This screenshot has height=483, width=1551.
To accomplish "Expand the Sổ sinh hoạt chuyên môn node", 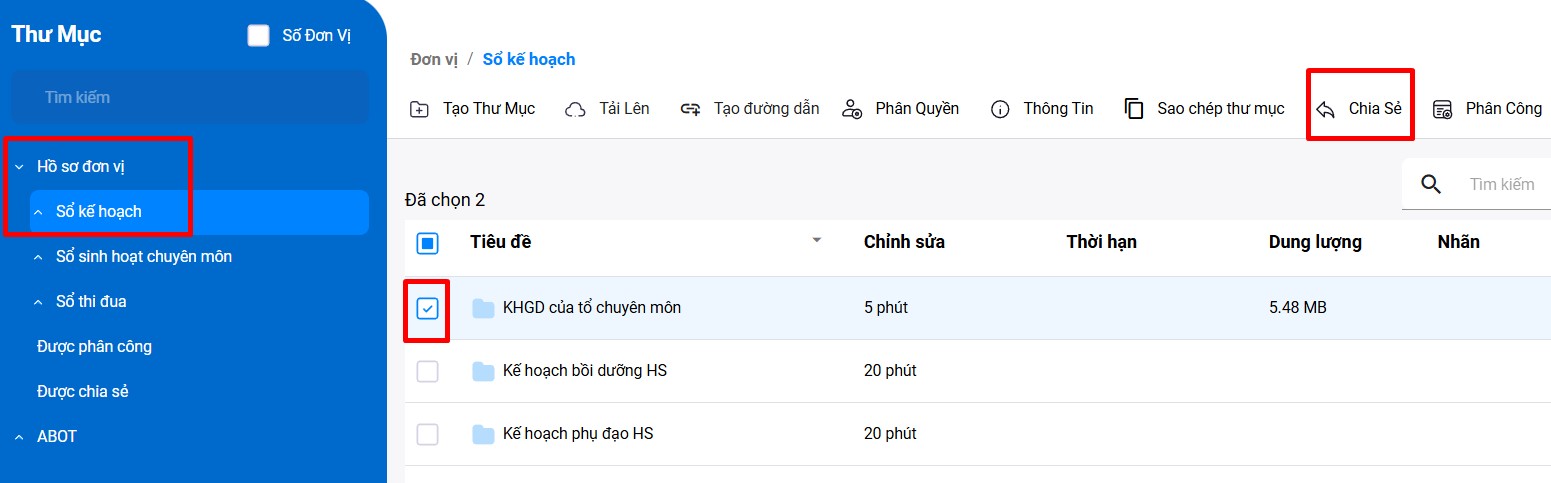I will (38, 257).
